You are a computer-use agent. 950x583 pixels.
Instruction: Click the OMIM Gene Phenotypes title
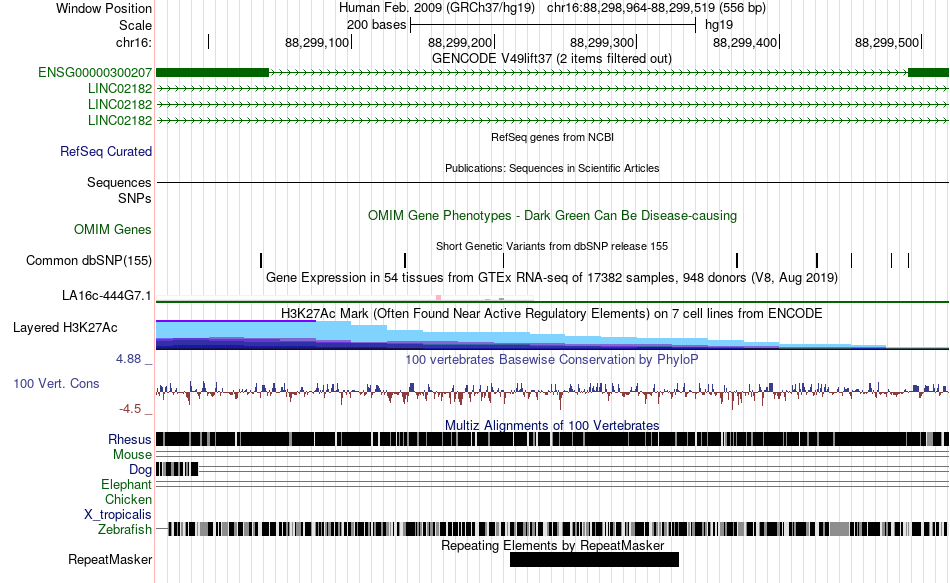click(x=552, y=216)
